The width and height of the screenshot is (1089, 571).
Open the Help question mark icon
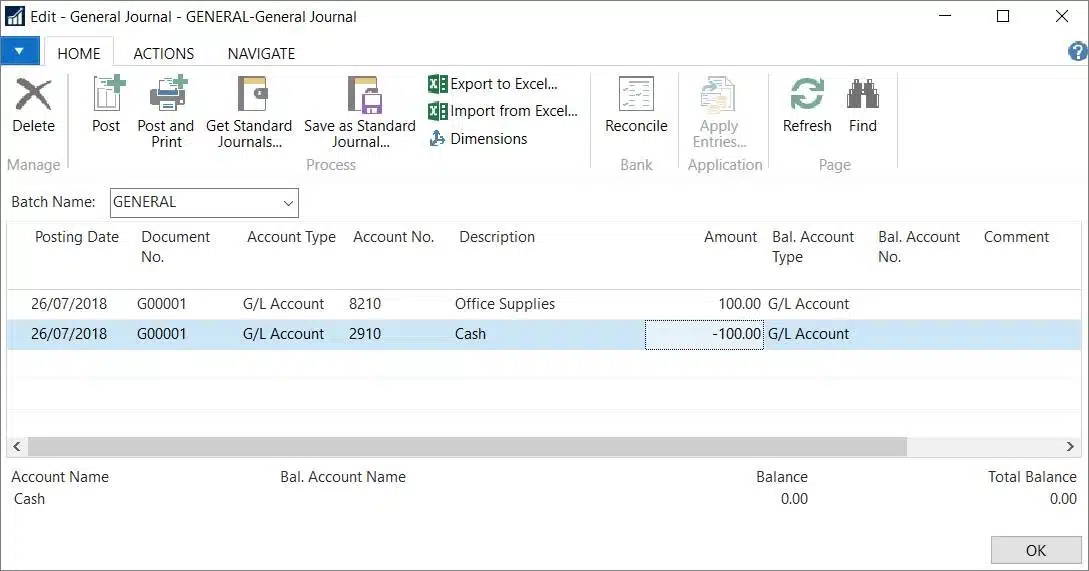click(1077, 52)
